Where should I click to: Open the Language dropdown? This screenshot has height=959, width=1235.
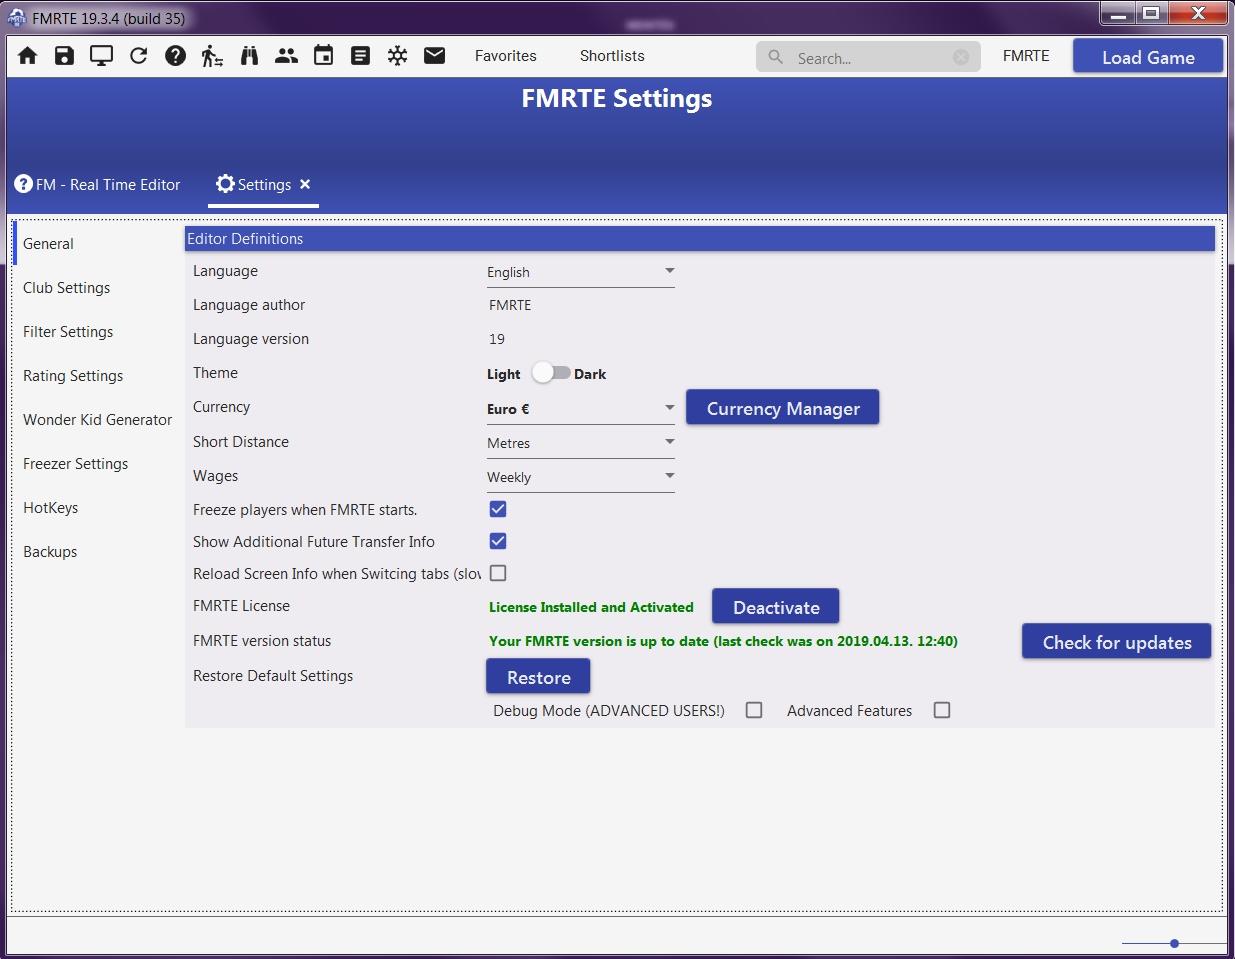(x=580, y=272)
